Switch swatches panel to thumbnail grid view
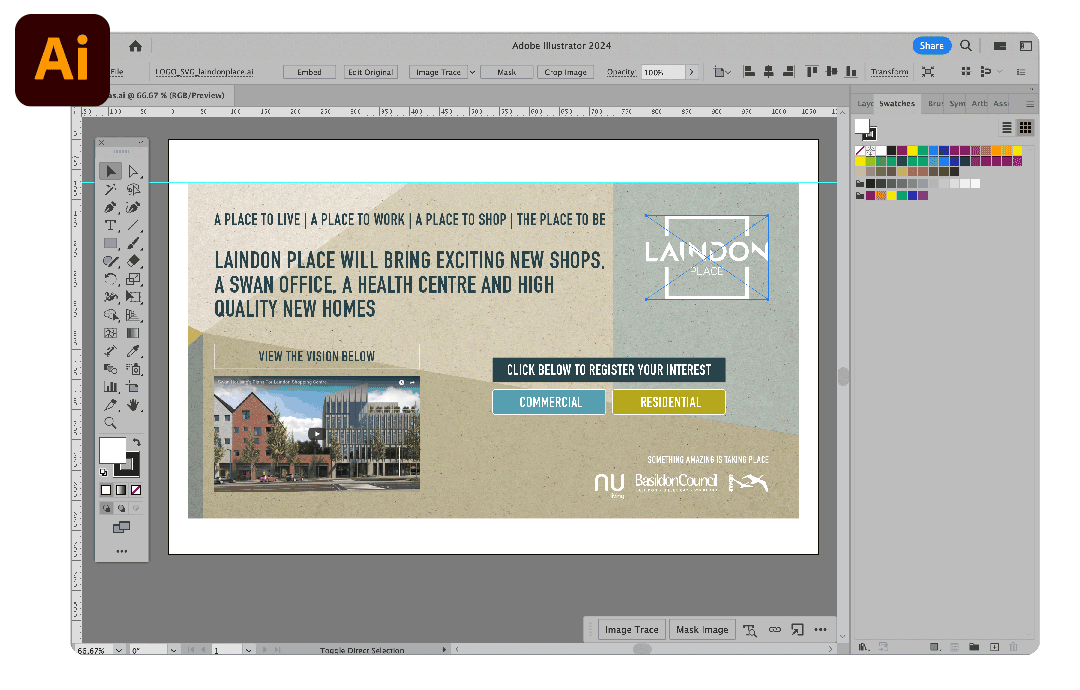 pos(1025,128)
